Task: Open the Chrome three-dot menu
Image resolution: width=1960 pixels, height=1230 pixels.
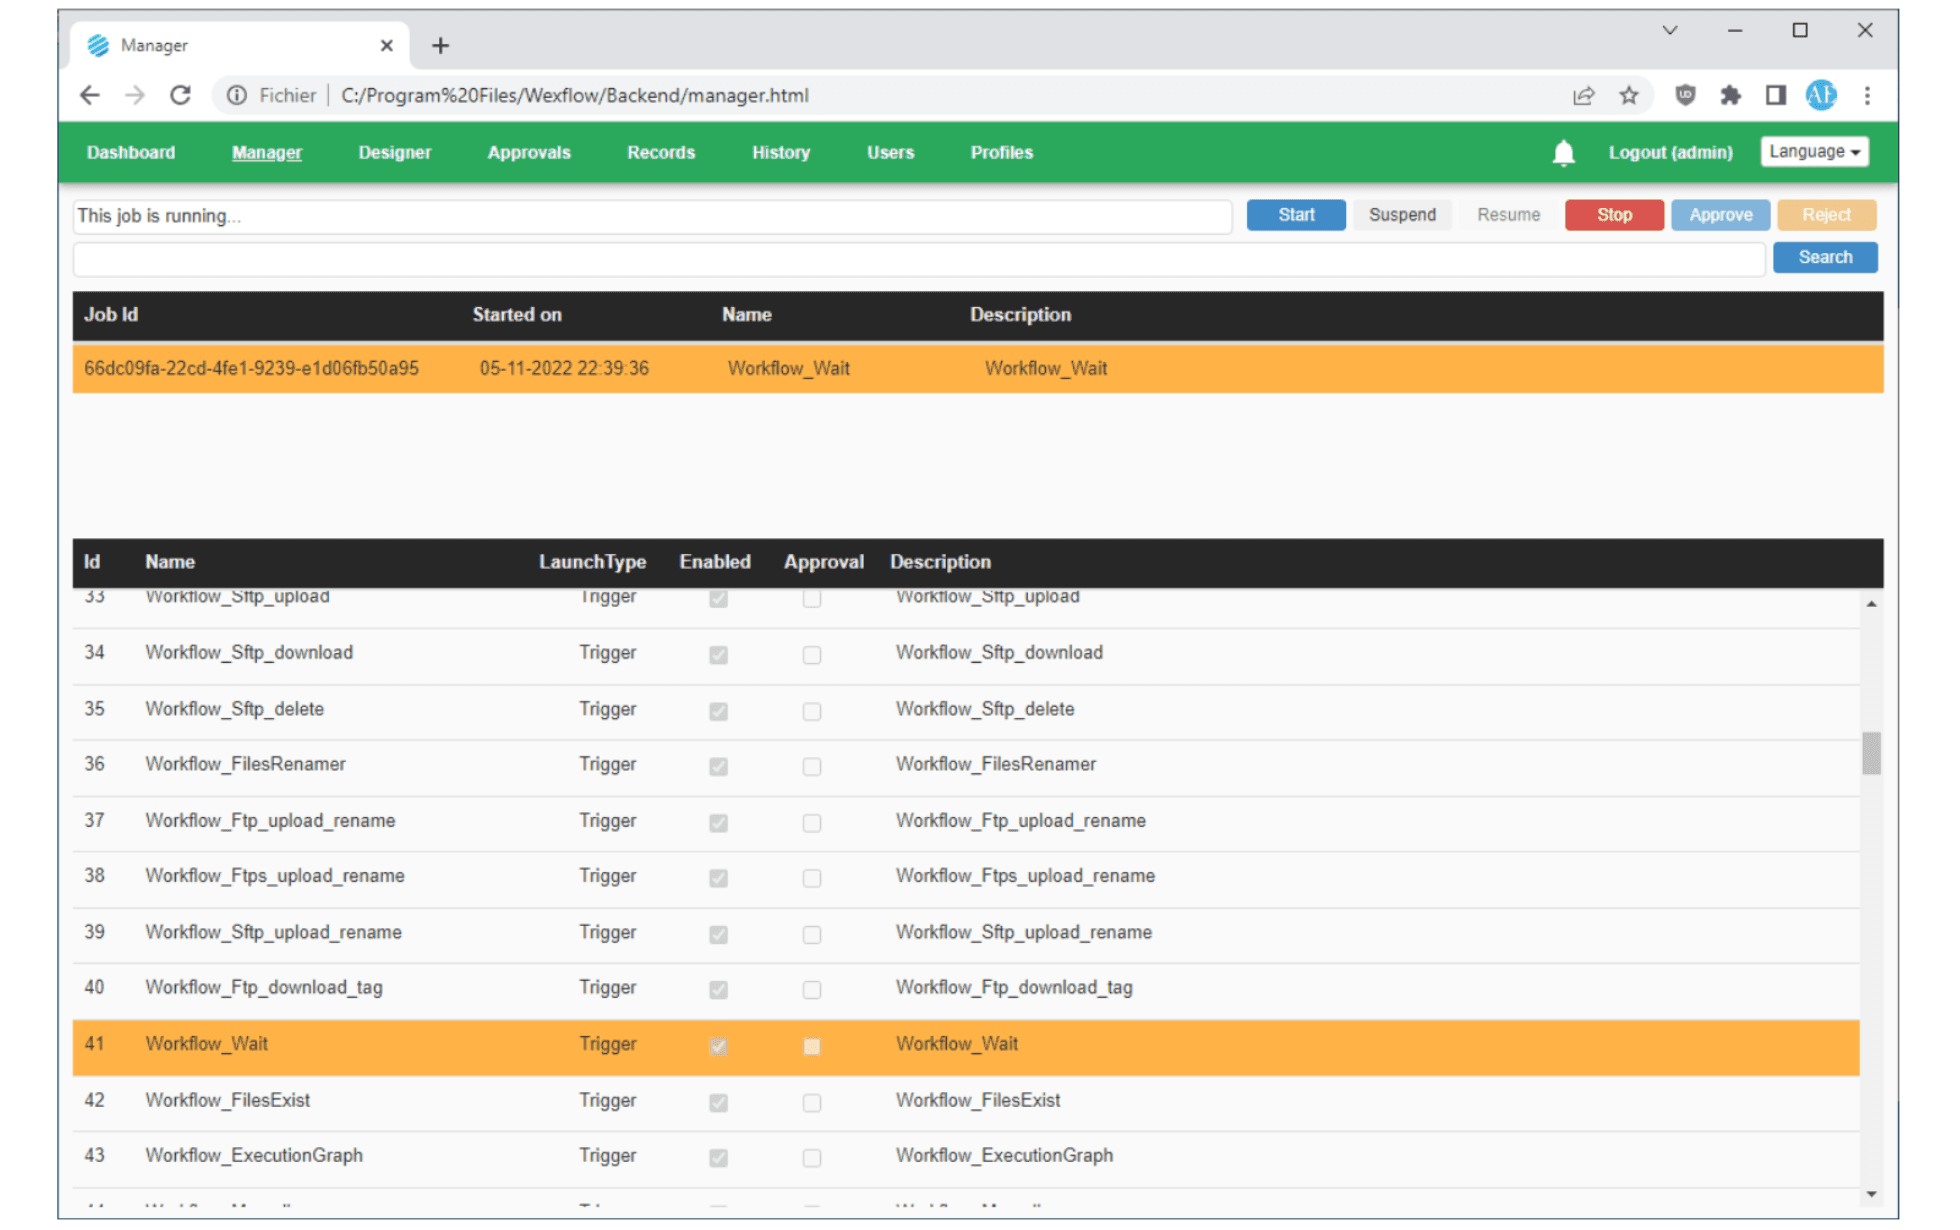Action: pos(1867,95)
